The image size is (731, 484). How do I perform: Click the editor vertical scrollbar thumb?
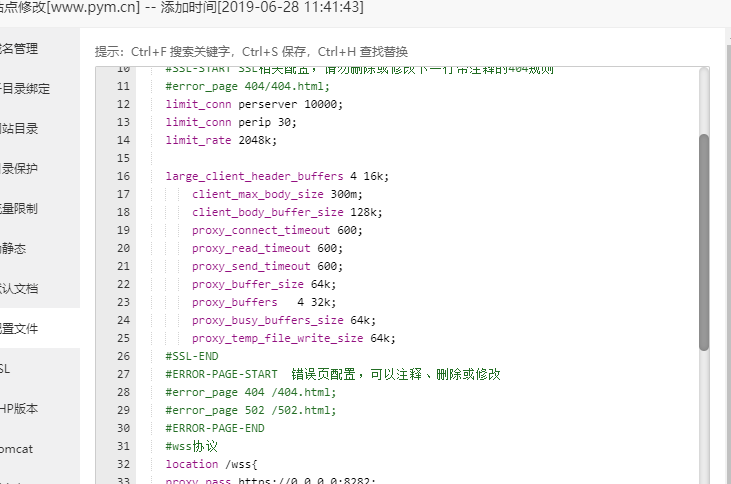(704, 242)
